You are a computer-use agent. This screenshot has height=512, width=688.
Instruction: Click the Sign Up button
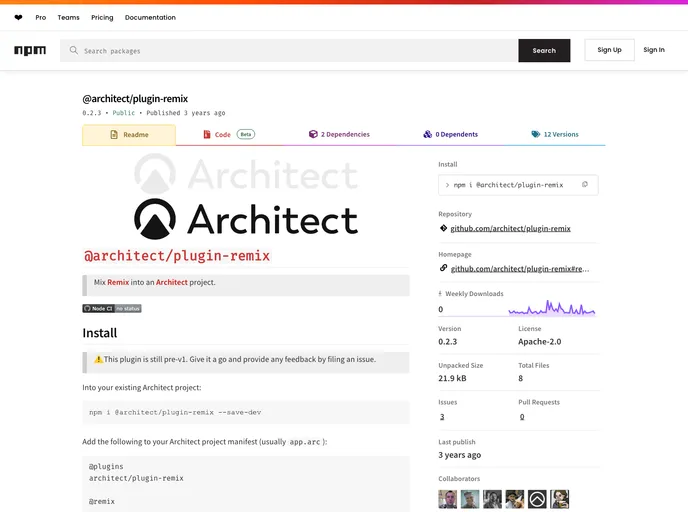[x=609, y=50]
